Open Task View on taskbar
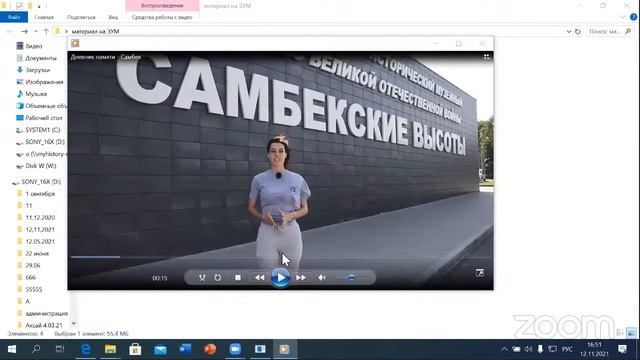 tap(60, 349)
